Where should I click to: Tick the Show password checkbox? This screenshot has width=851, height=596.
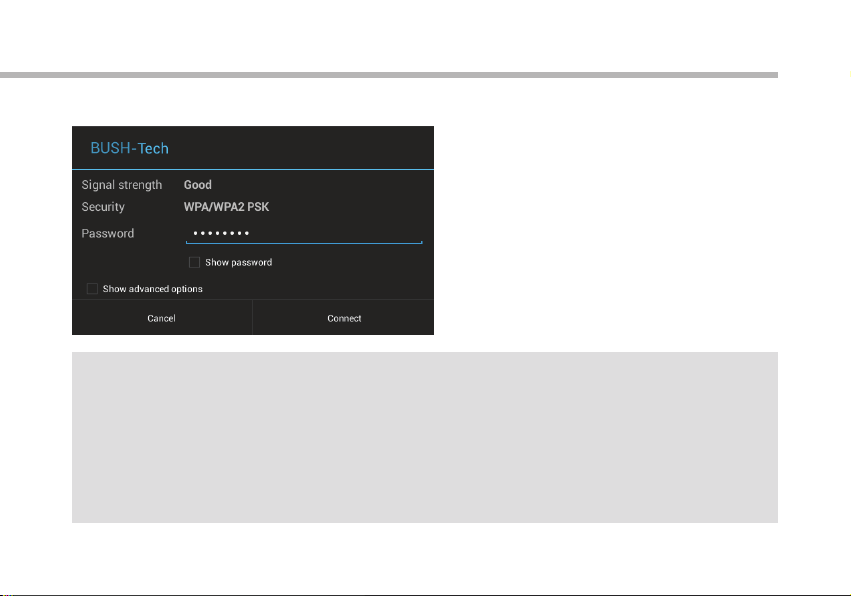[x=193, y=263]
